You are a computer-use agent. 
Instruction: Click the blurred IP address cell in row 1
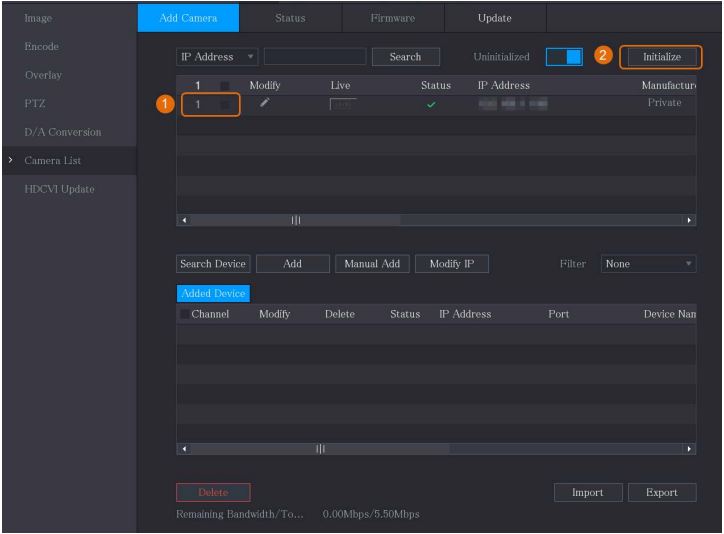513,104
